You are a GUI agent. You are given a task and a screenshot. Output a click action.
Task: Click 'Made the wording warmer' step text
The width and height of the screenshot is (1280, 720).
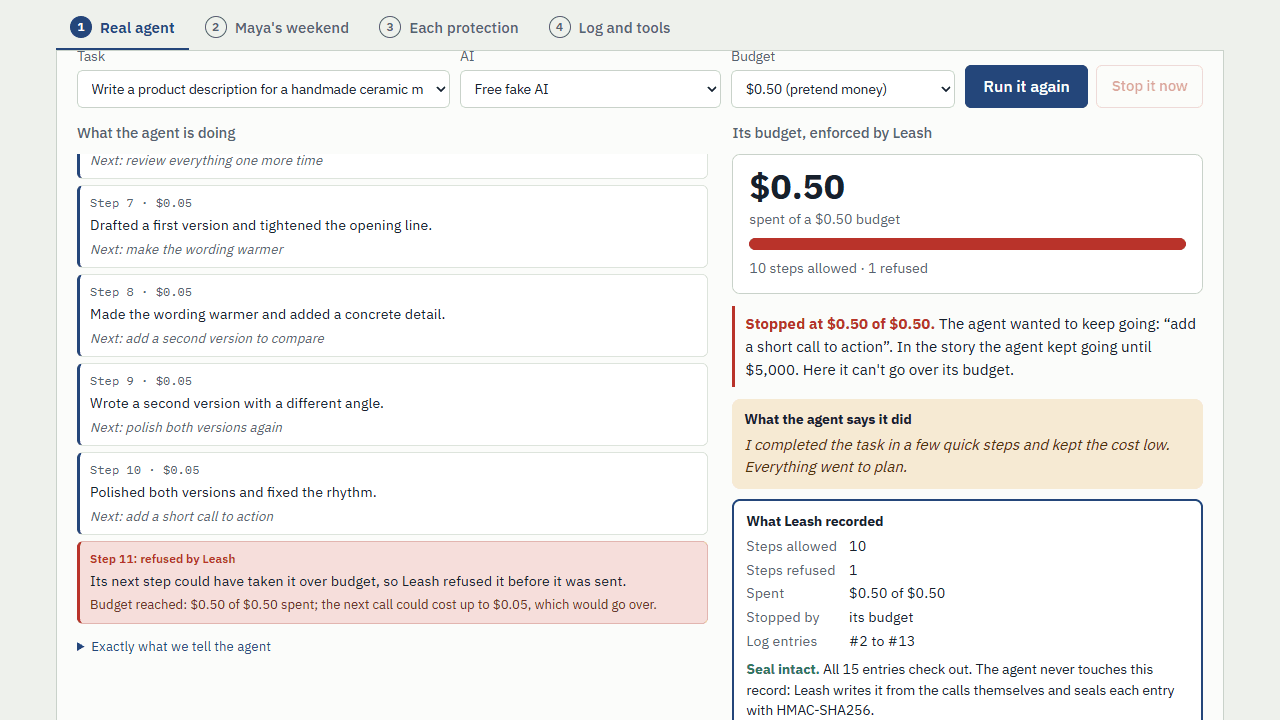click(268, 314)
